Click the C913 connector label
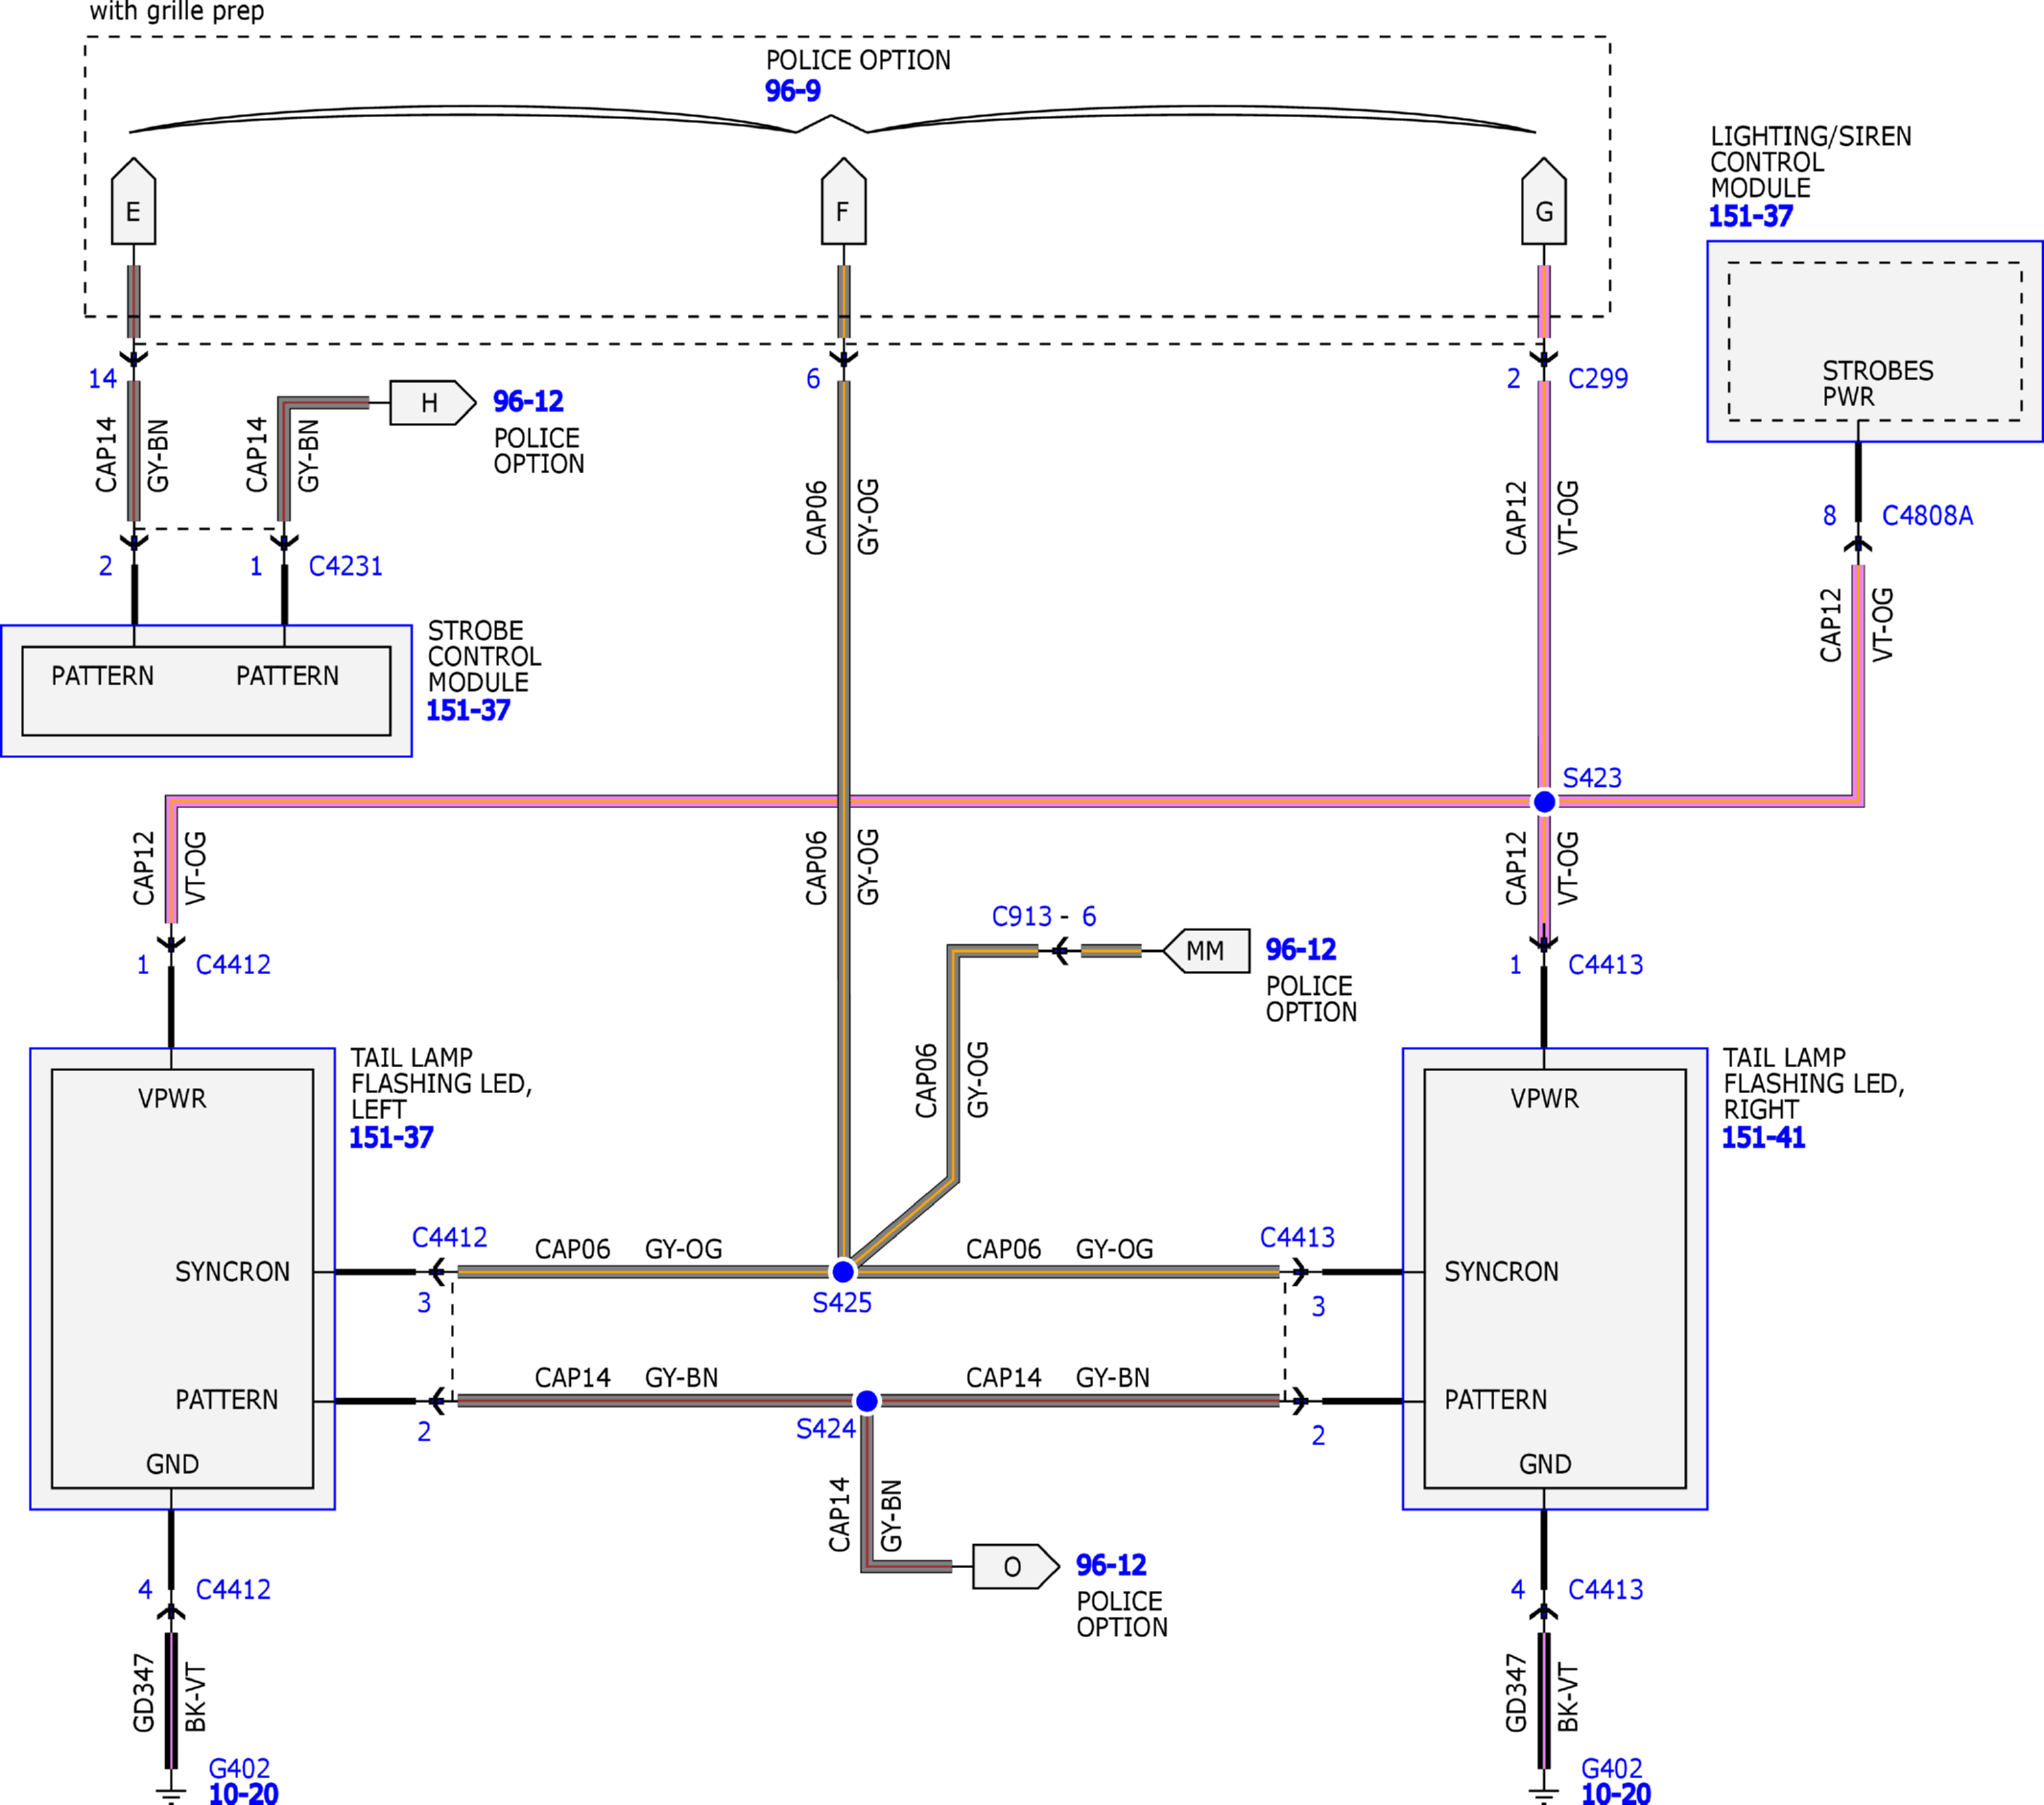This screenshot has width=2044, height=1805. [x=1022, y=916]
